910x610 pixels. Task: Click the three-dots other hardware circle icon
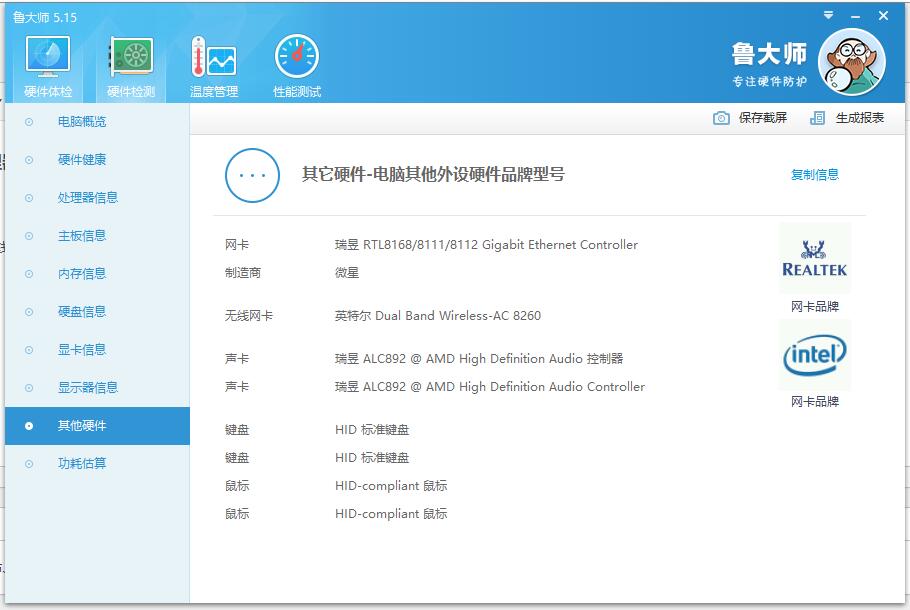[252, 175]
